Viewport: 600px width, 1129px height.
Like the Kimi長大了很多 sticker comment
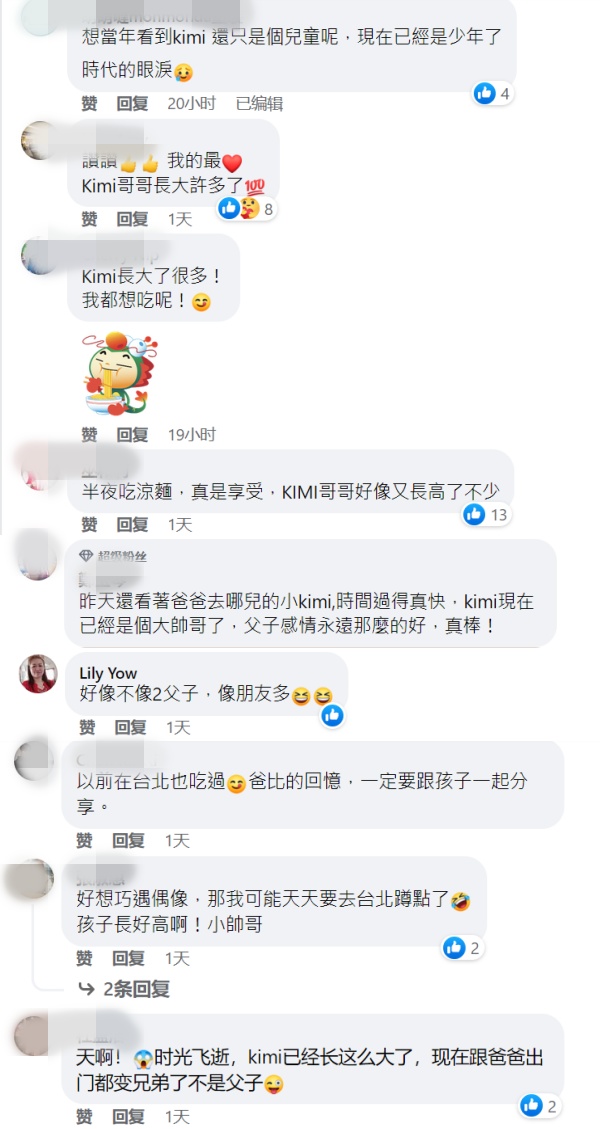[89, 435]
